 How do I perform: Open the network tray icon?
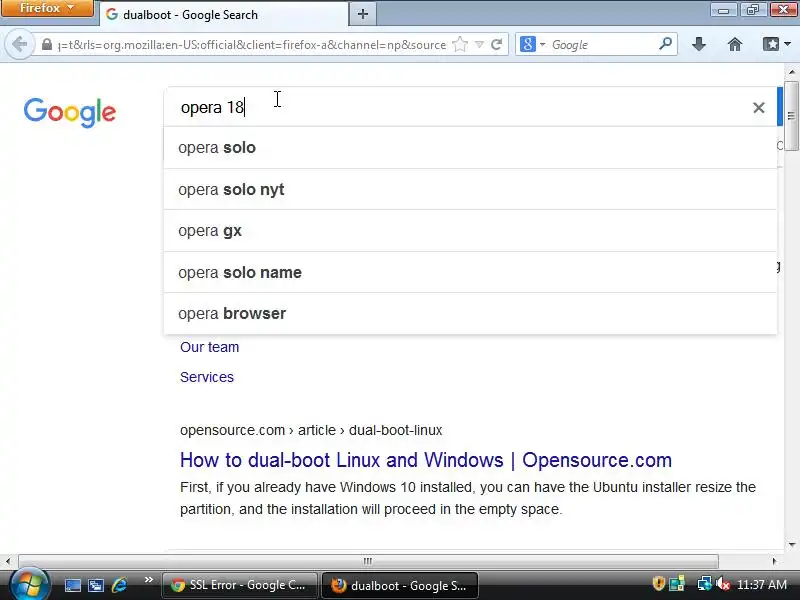[x=705, y=583]
